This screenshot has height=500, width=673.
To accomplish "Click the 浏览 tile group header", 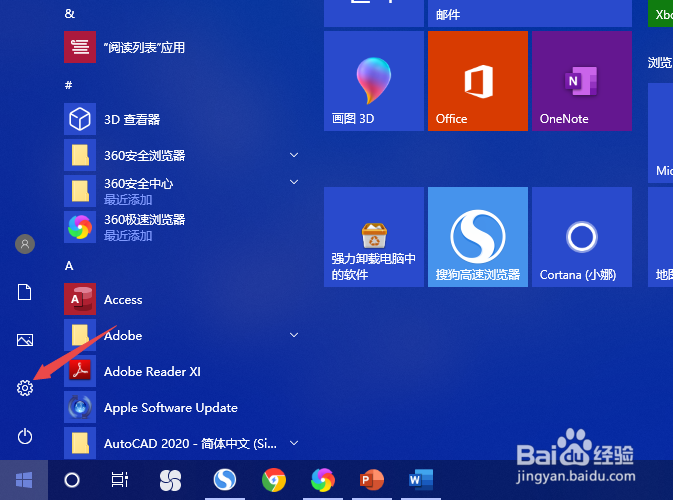I will point(660,63).
